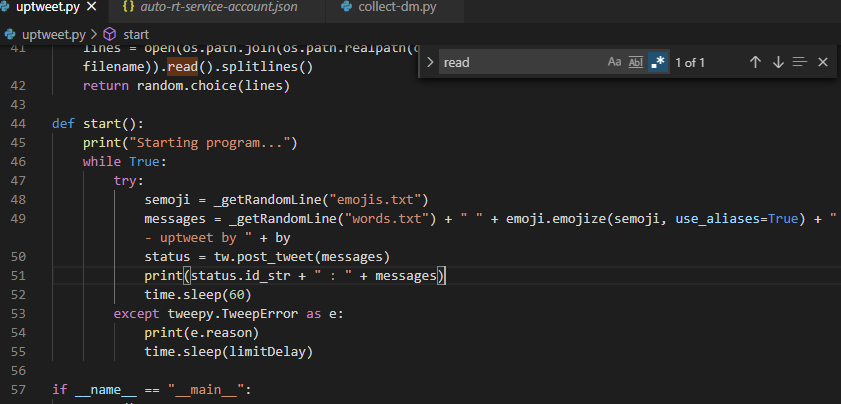Click line number 51 in gutter
This screenshot has height=404, width=841.
point(18,276)
